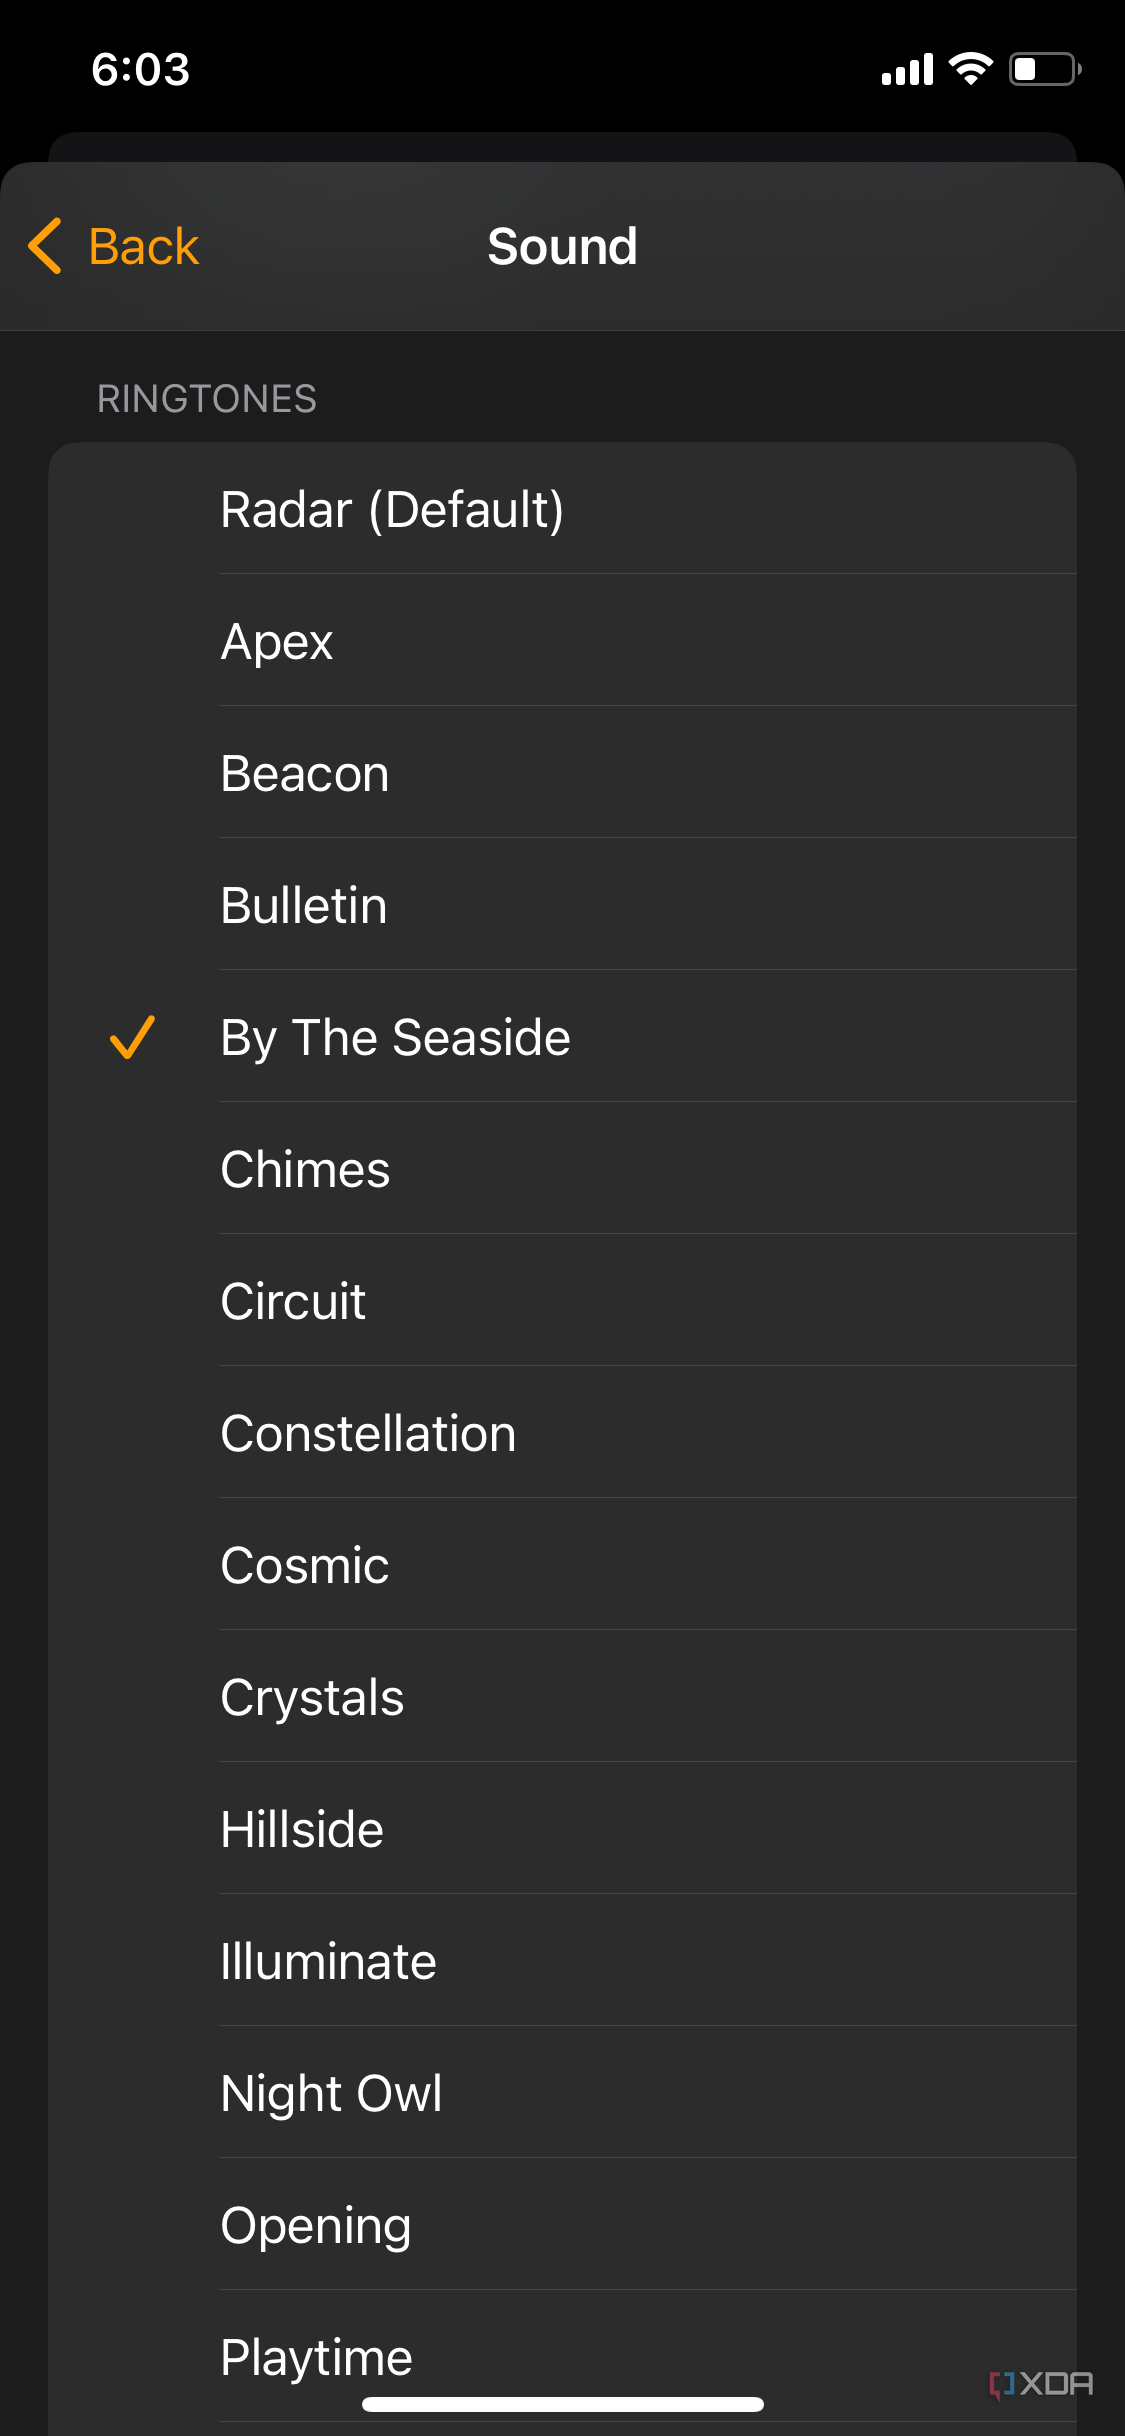Pick the Night Owl ringtone
This screenshot has width=1125, height=2436.
331,2094
